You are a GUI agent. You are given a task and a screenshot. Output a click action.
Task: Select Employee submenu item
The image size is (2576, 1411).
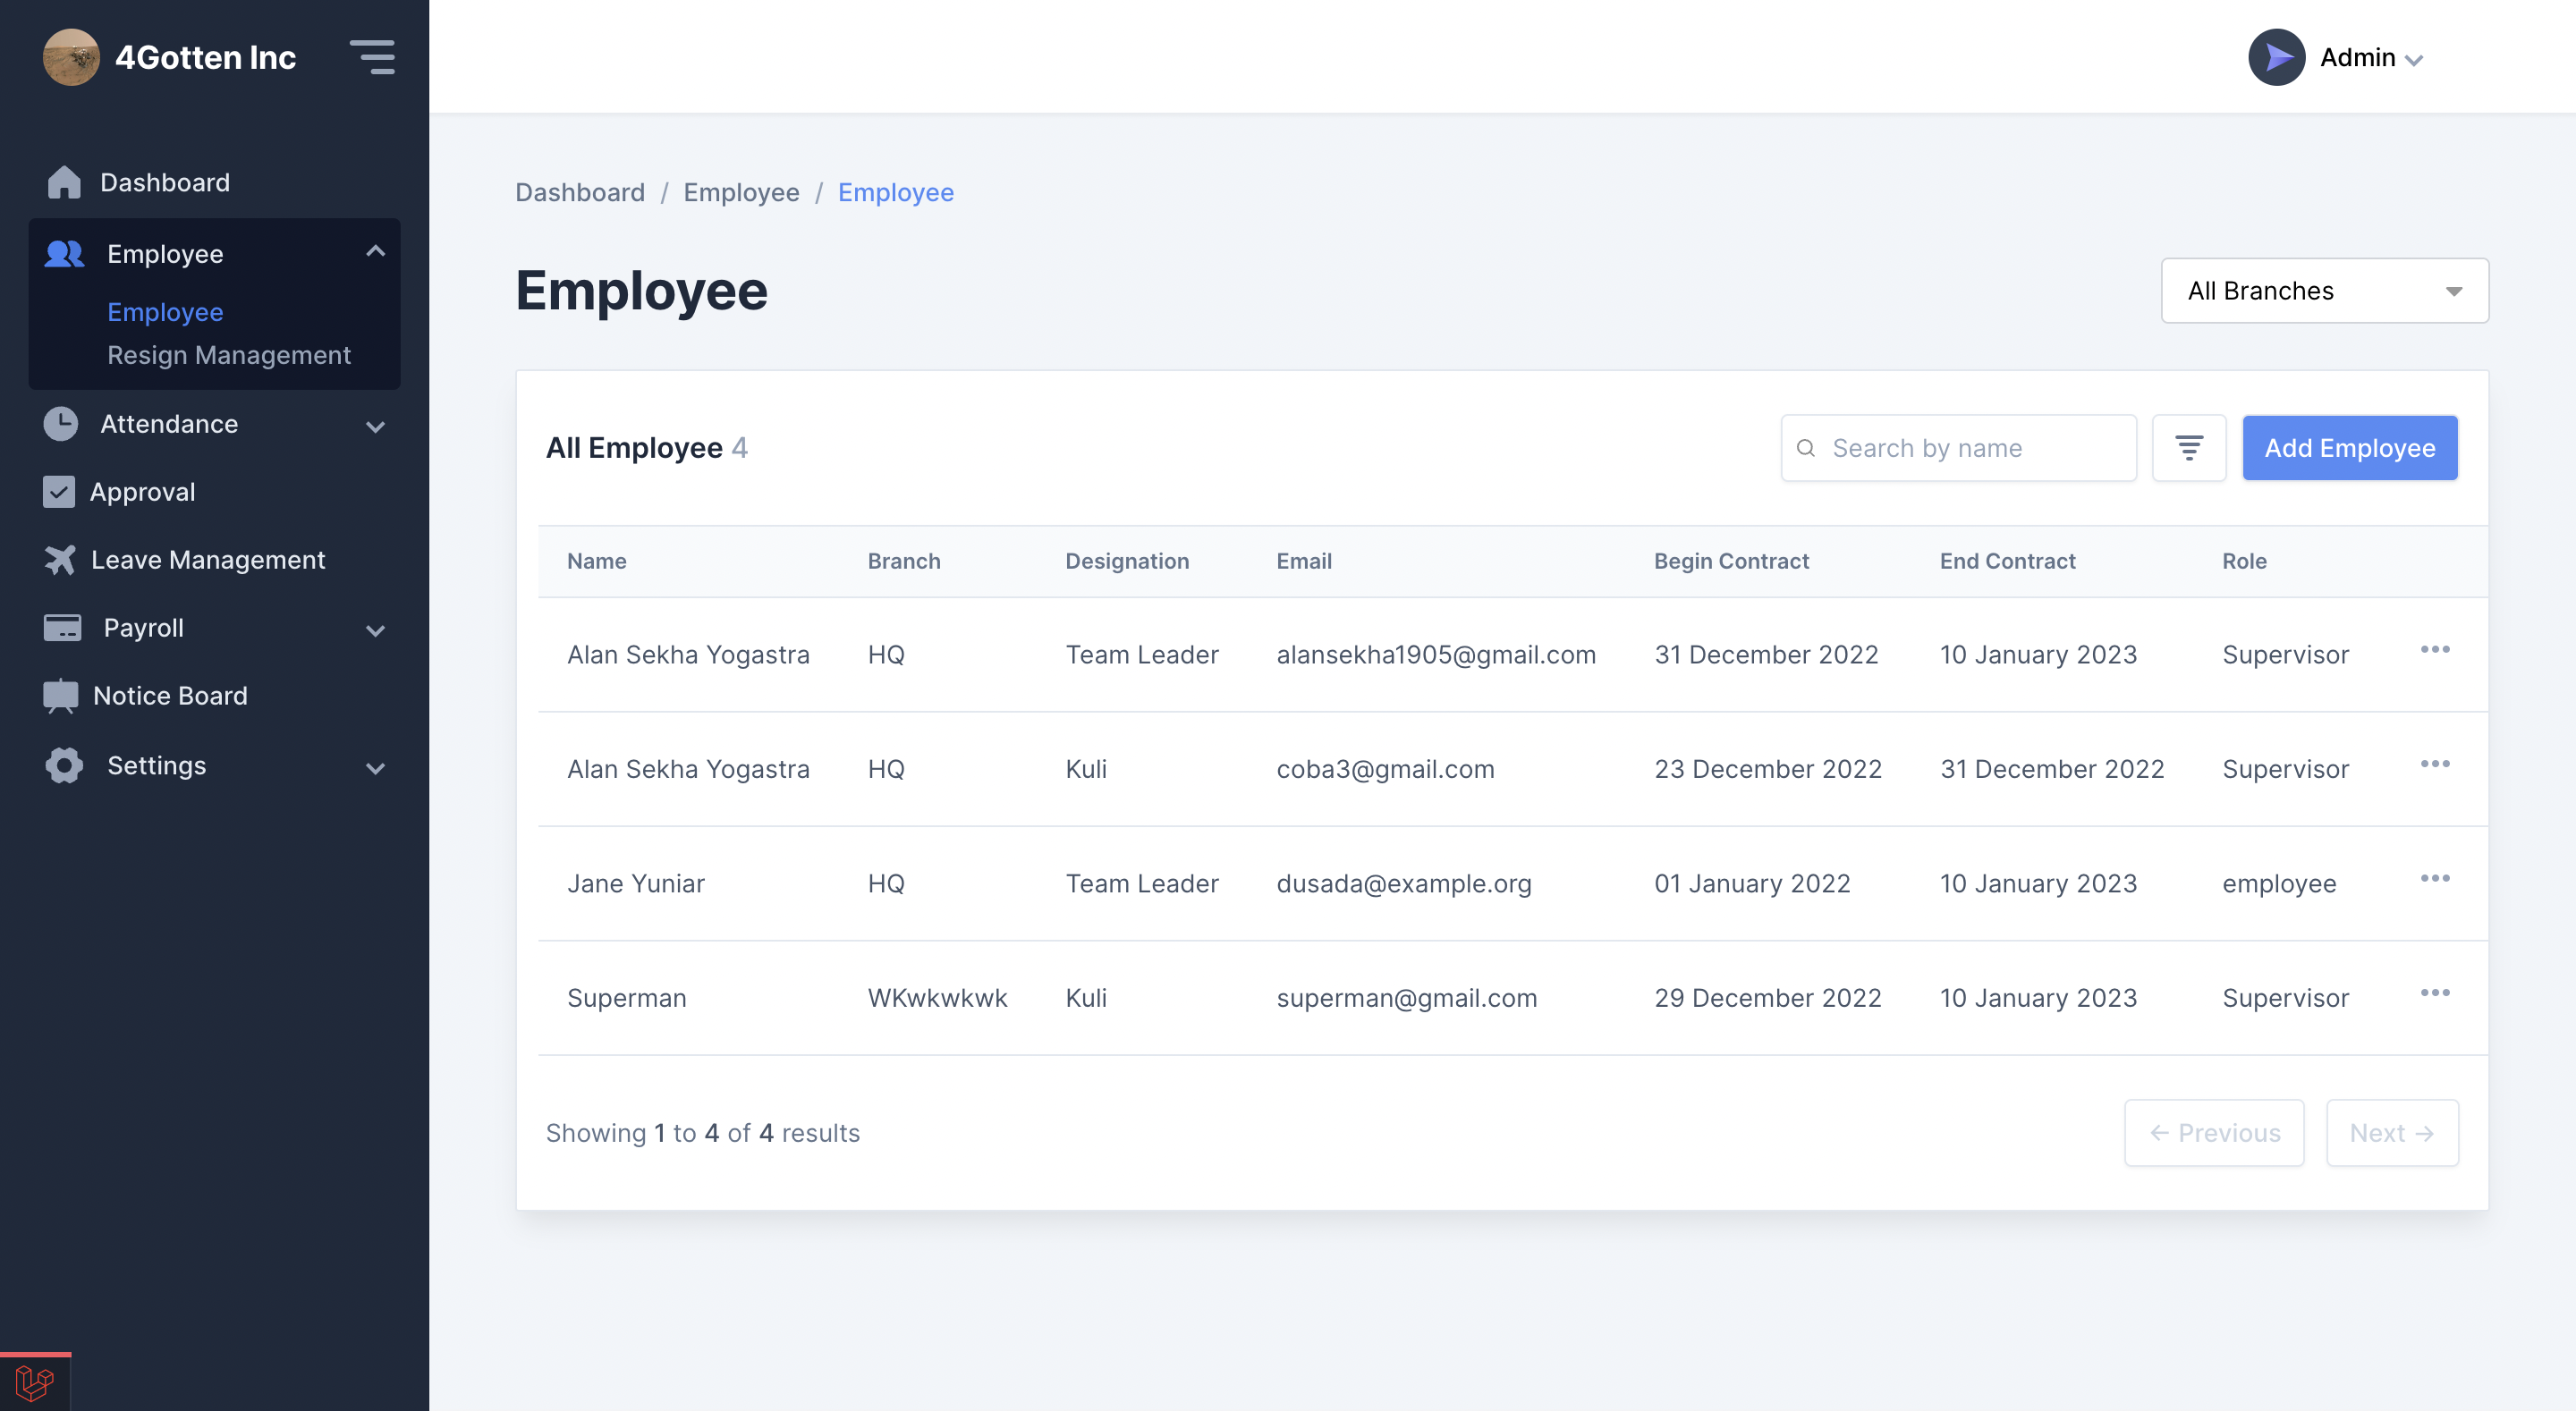(x=165, y=312)
